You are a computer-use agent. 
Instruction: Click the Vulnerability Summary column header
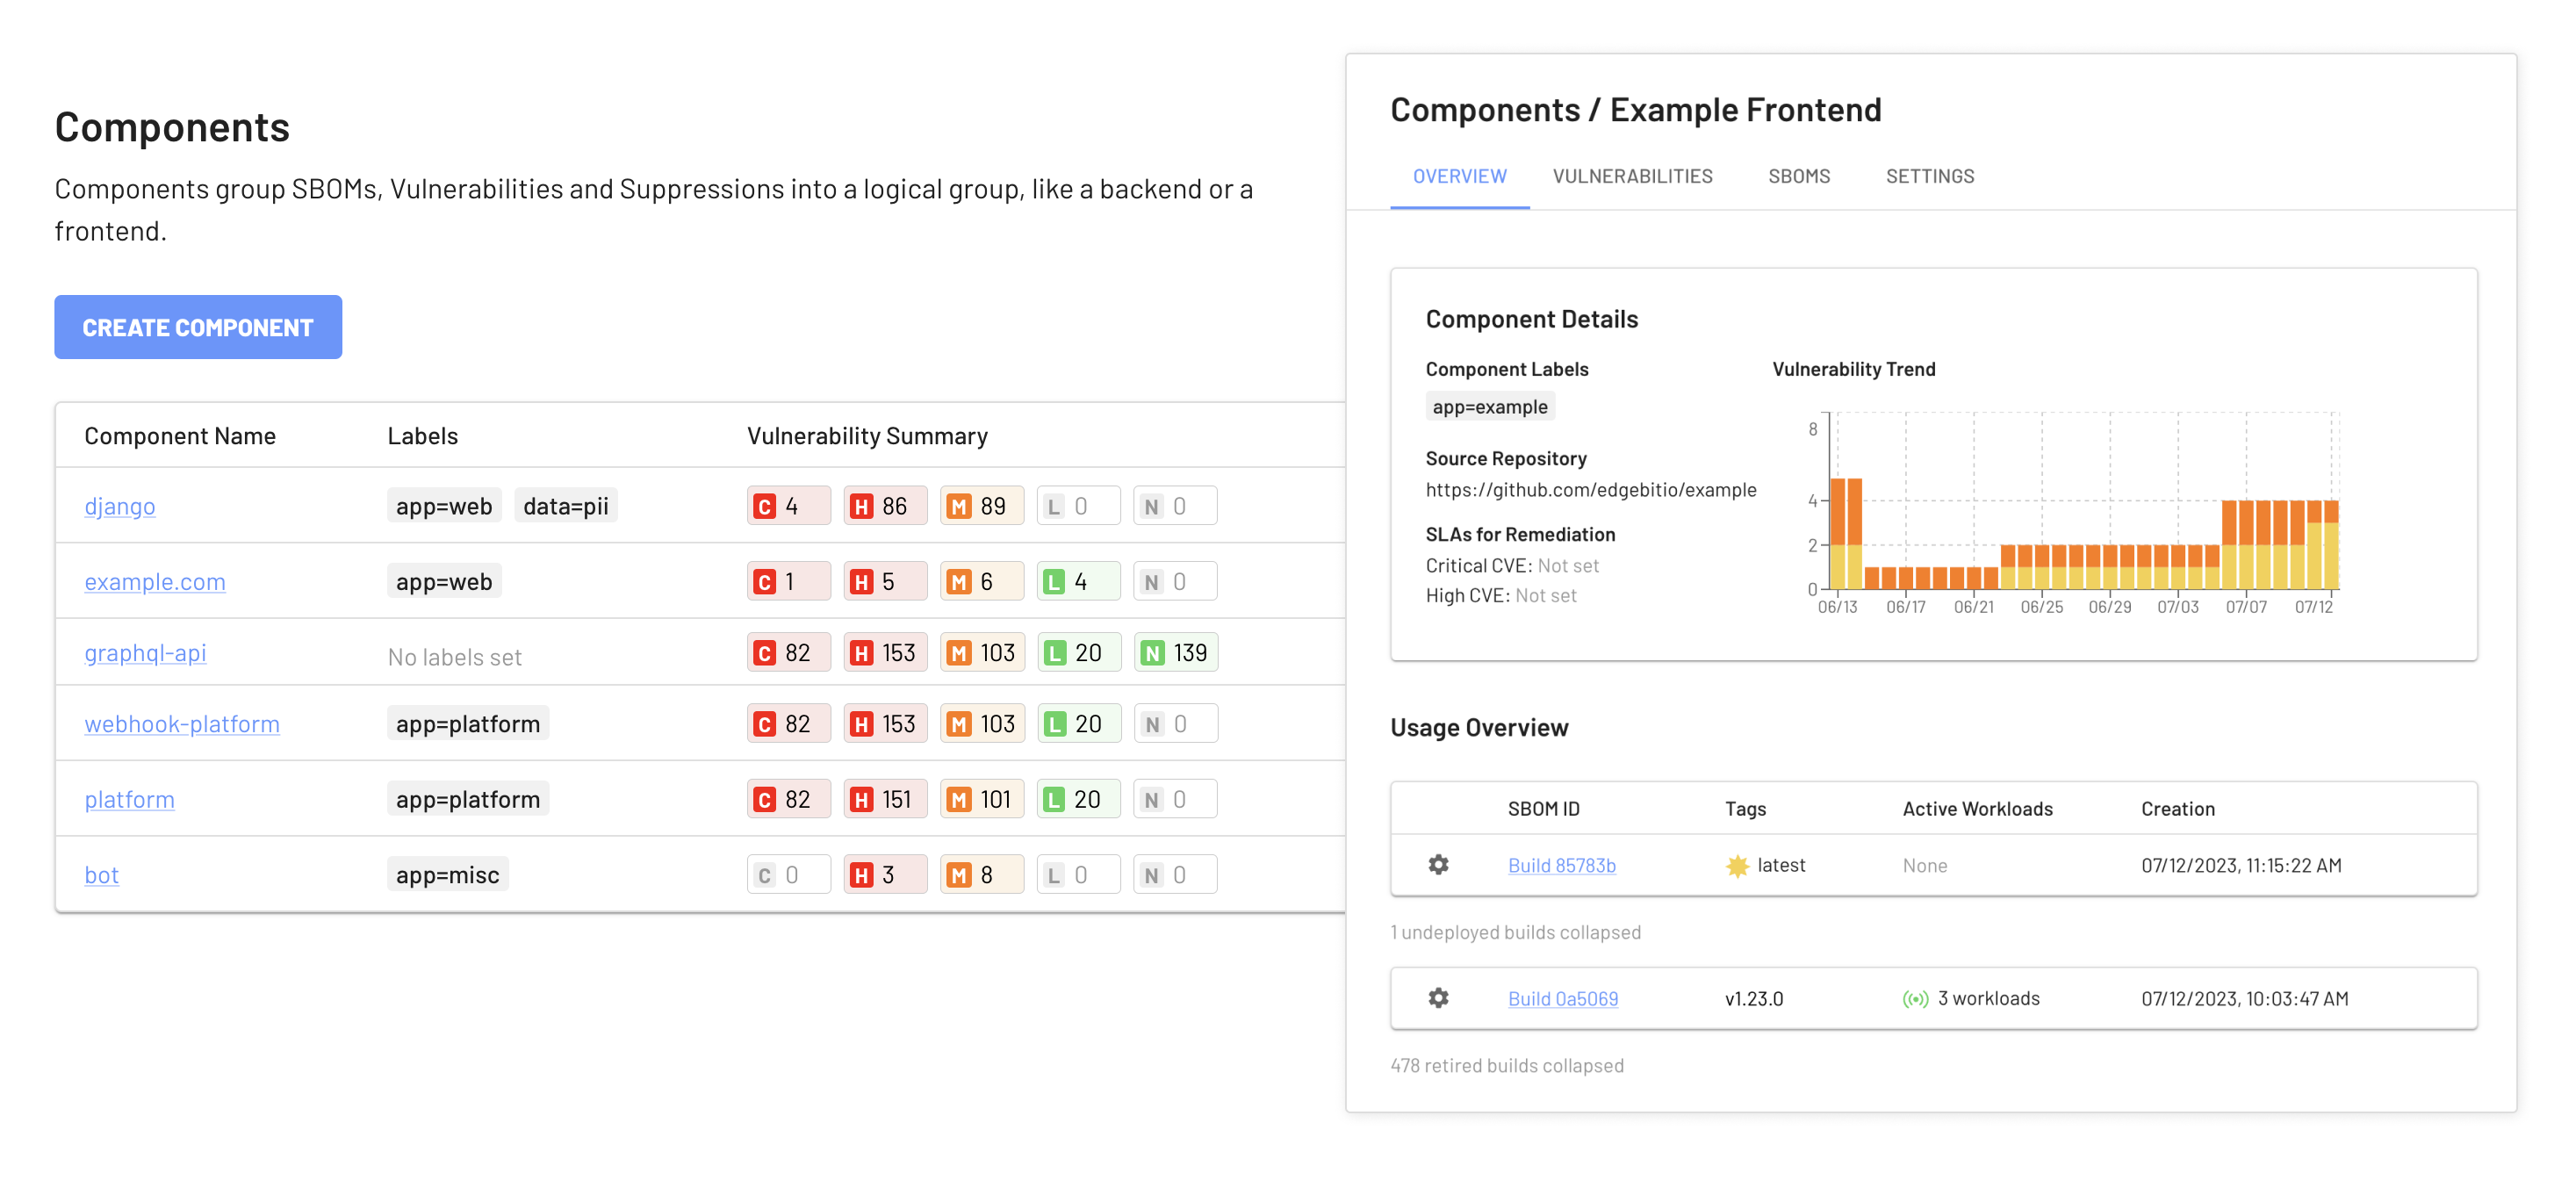pos(867,436)
